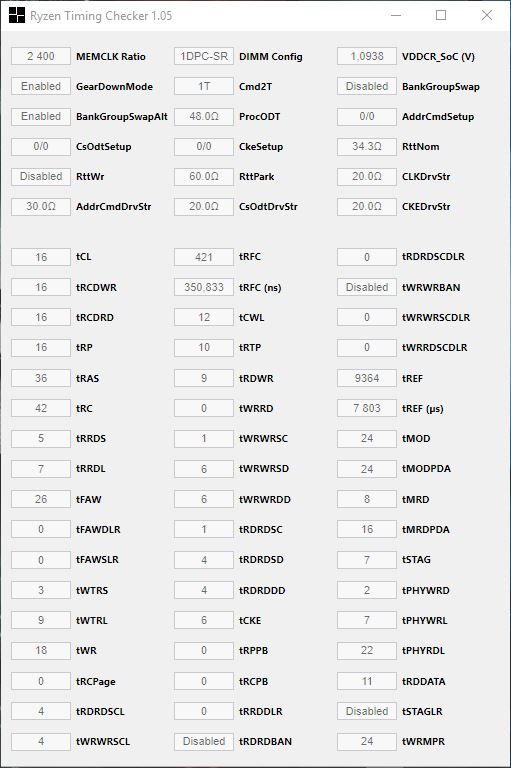Click the tREF 9364 value box
The width and height of the screenshot is (511, 768).
click(x=367, y=378)
